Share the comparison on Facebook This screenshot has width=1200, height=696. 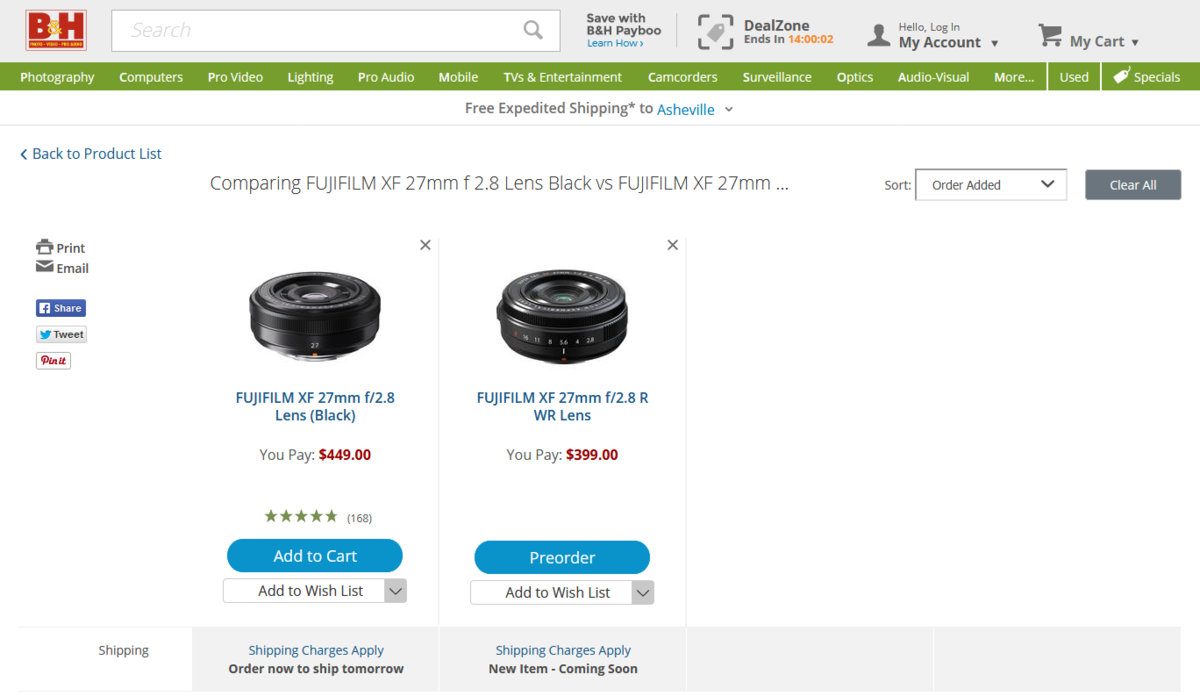point(61,308)
